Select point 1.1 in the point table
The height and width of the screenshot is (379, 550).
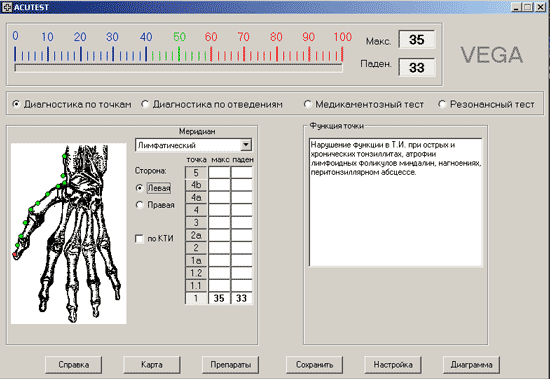click(196, 286)
